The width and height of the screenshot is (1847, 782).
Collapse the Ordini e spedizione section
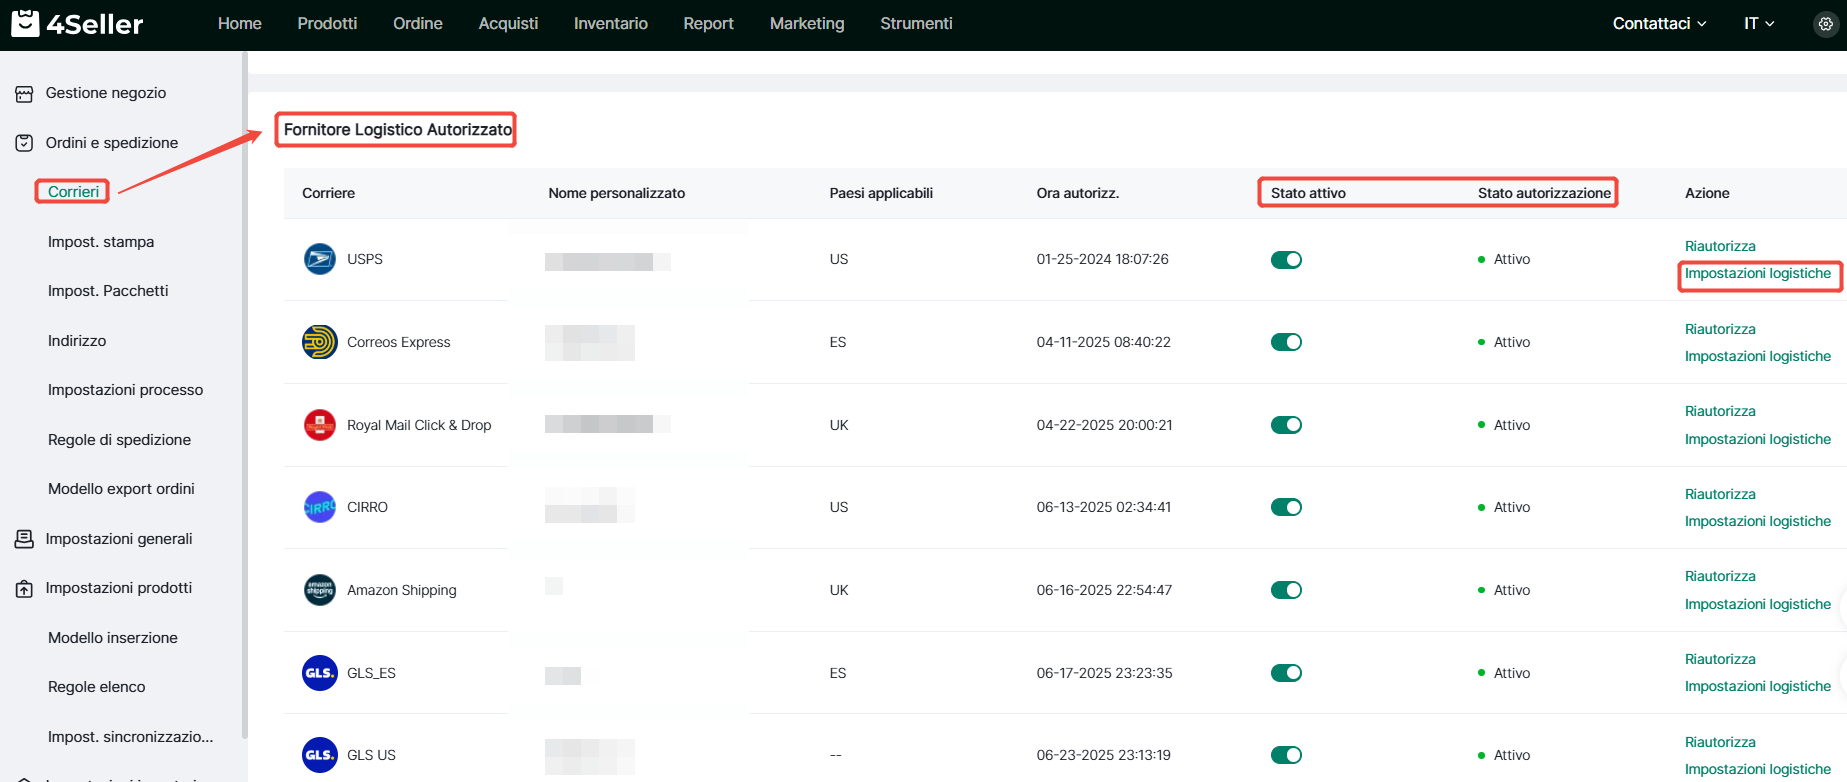click(x=111, y=143)
